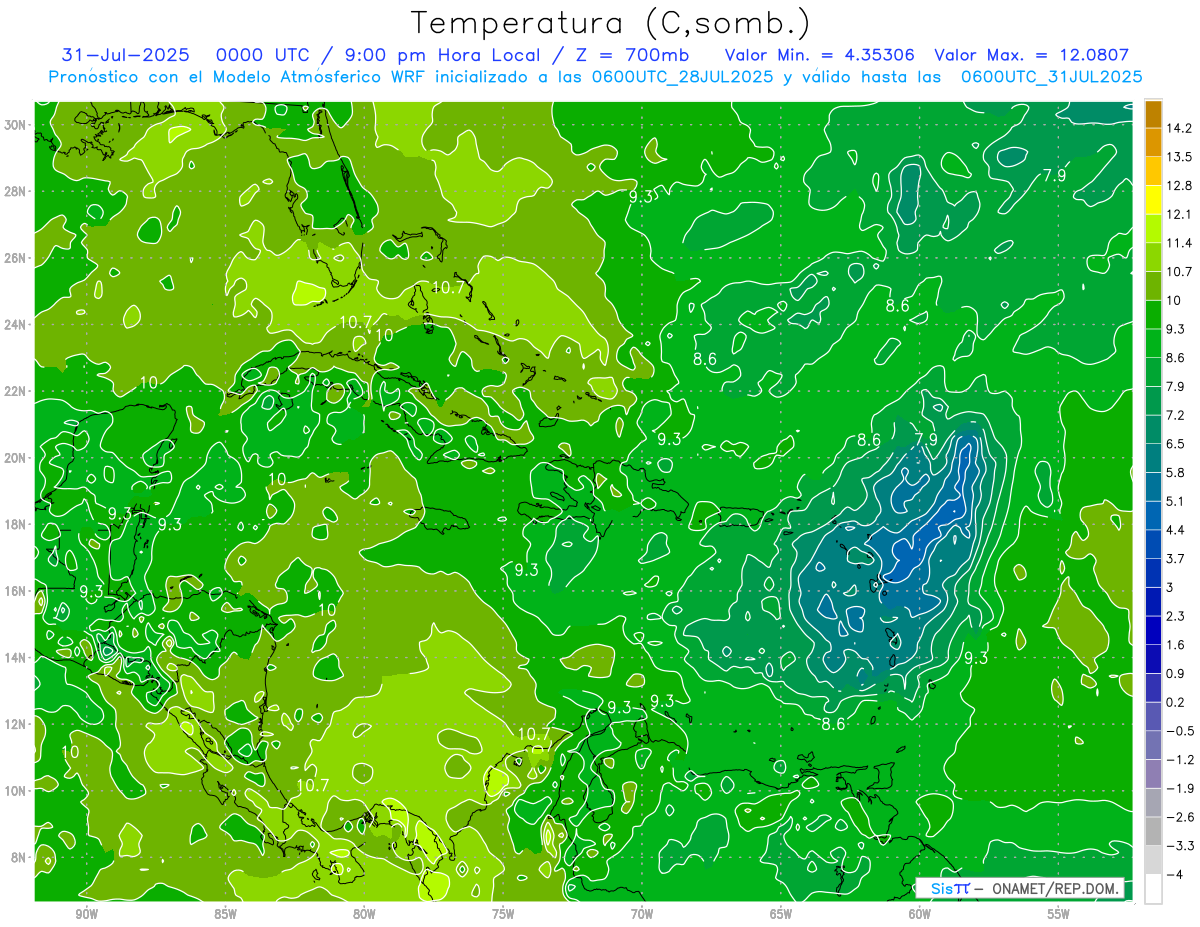
Task: Click the '70W' longitude axis label
Action: 642,914
